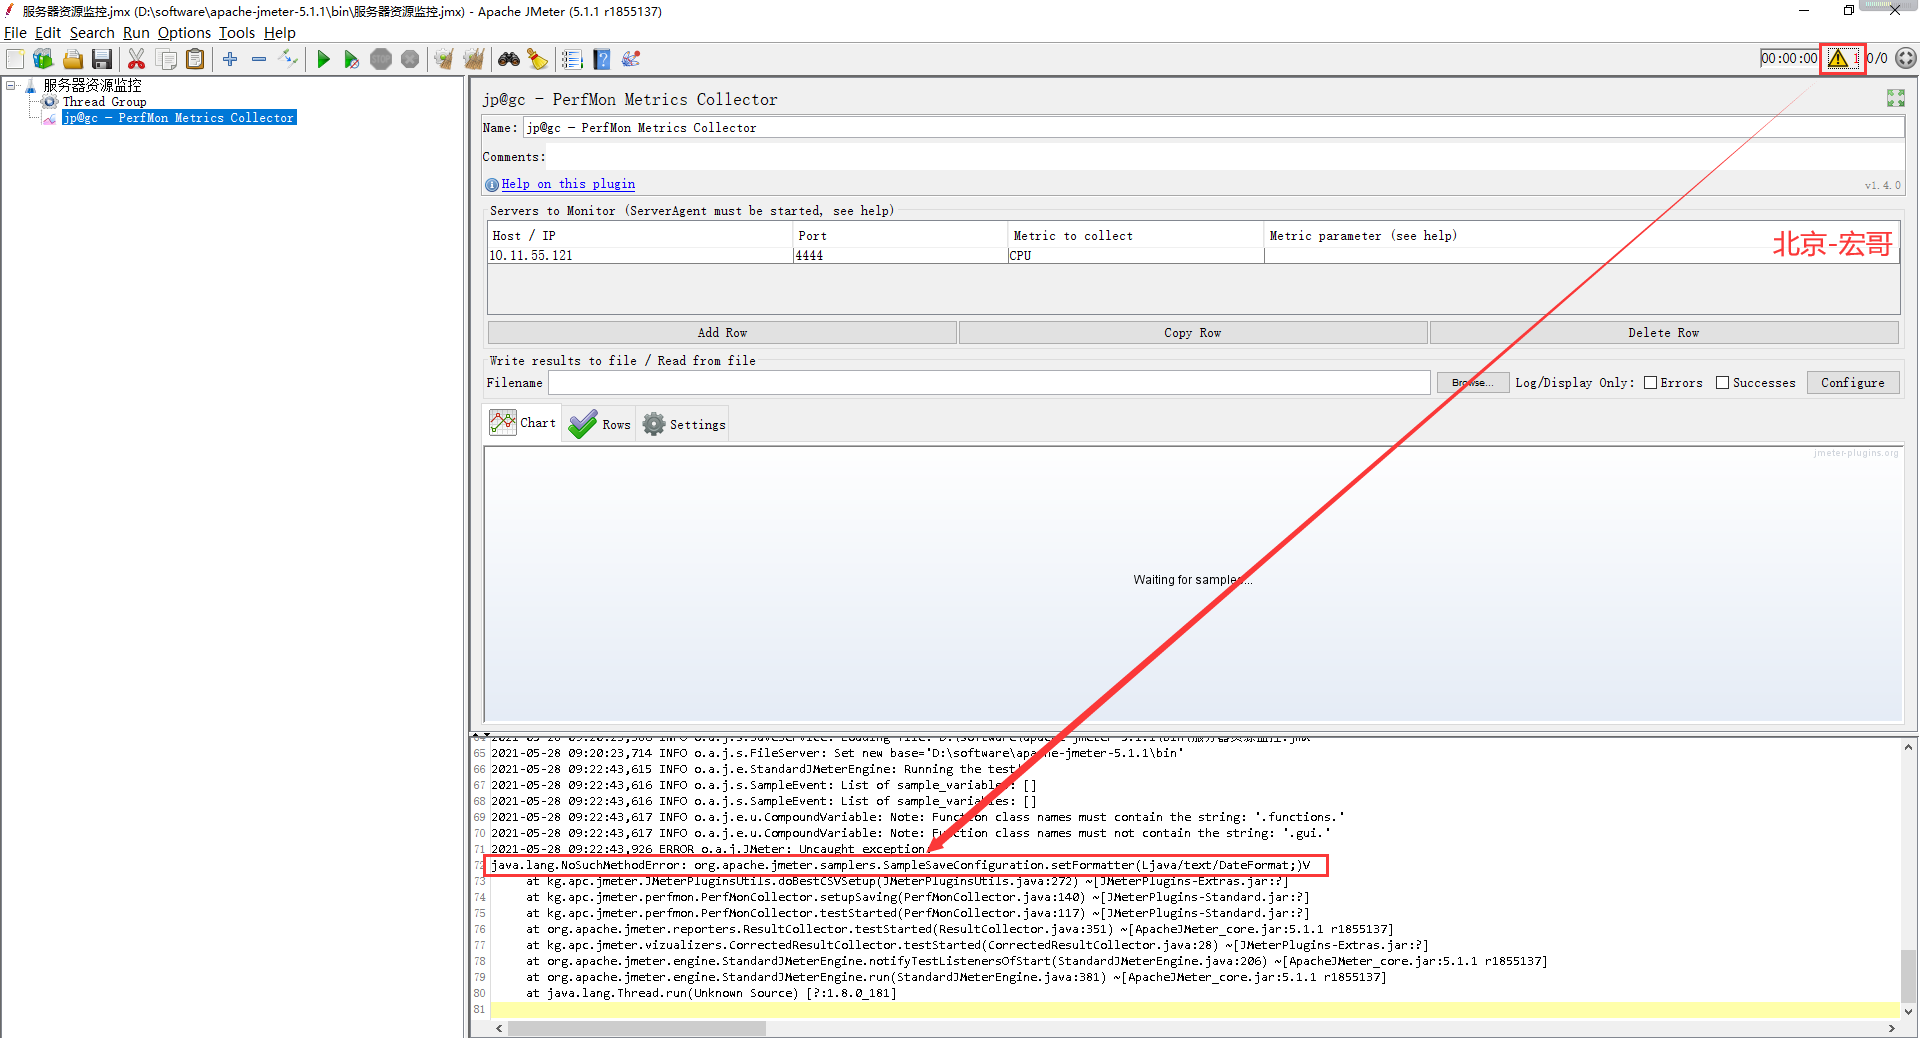The image size is (1920, 1038).
Task: Open the Search menu
Action: tap(92, 32)
